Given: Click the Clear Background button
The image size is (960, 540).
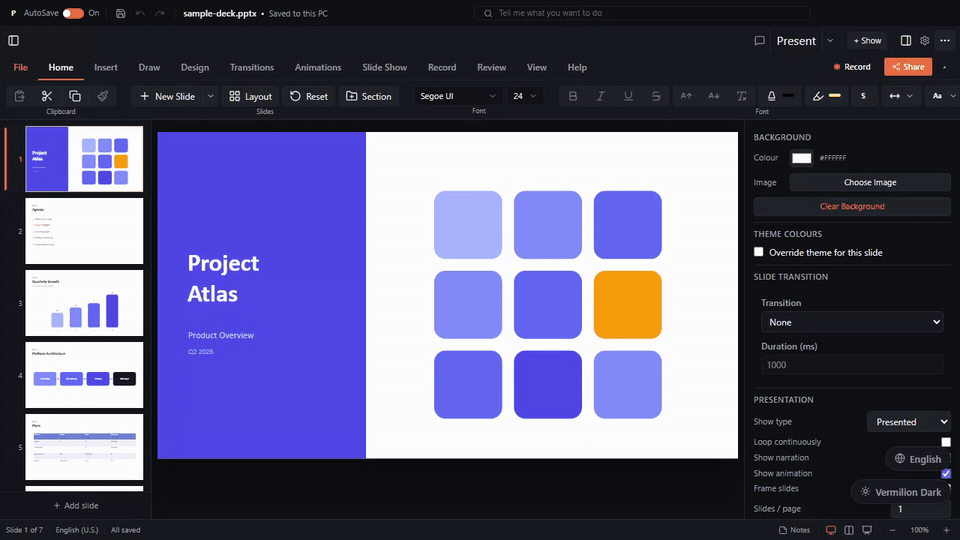Looking at the screenshot, I should point(852,206).
